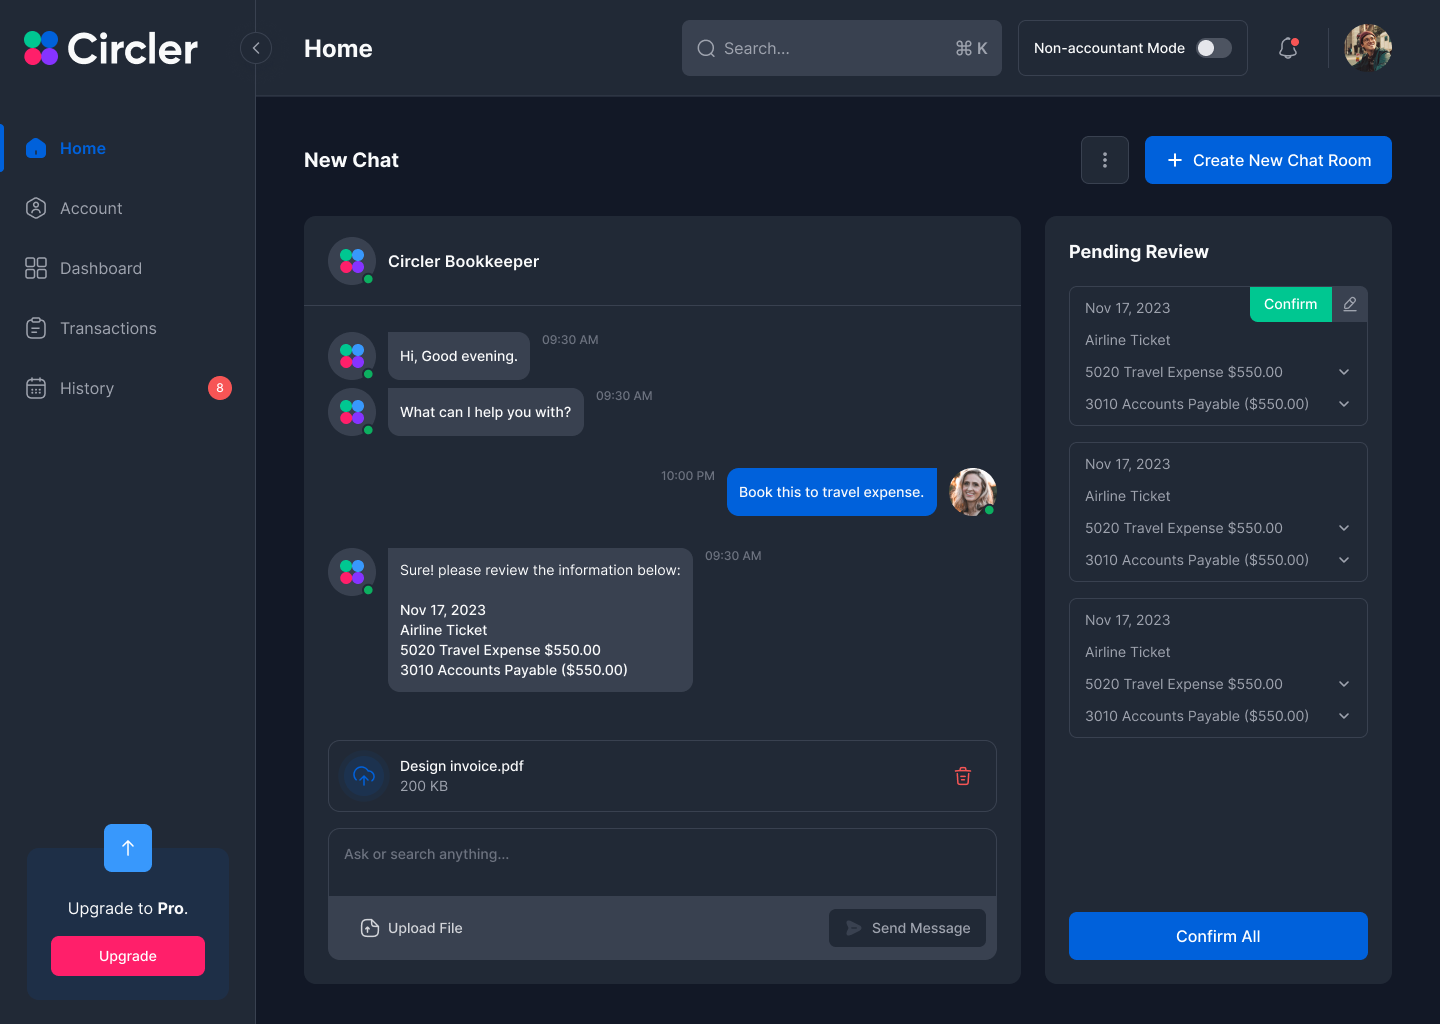Screen dimensions: 1440x1024
Task: Click the notification bell
Action: (x=1287, y=48)
